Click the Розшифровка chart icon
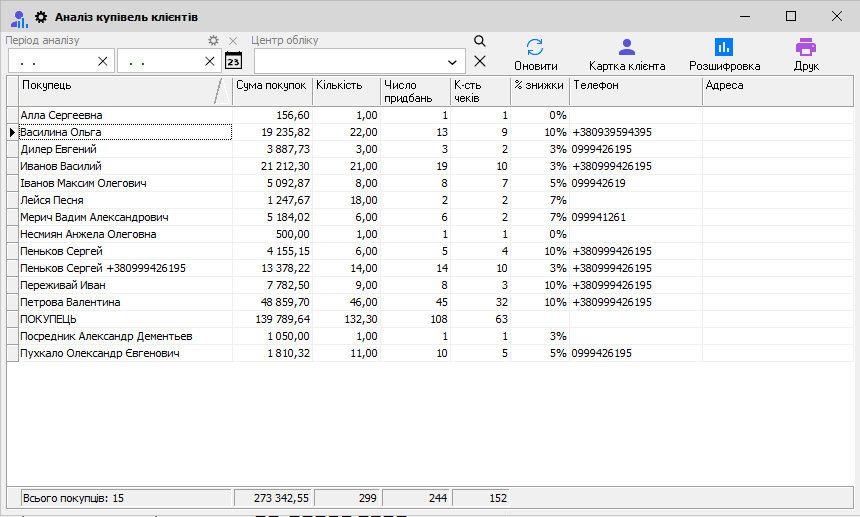Screen dimensions: 860x517 point(724,47)
